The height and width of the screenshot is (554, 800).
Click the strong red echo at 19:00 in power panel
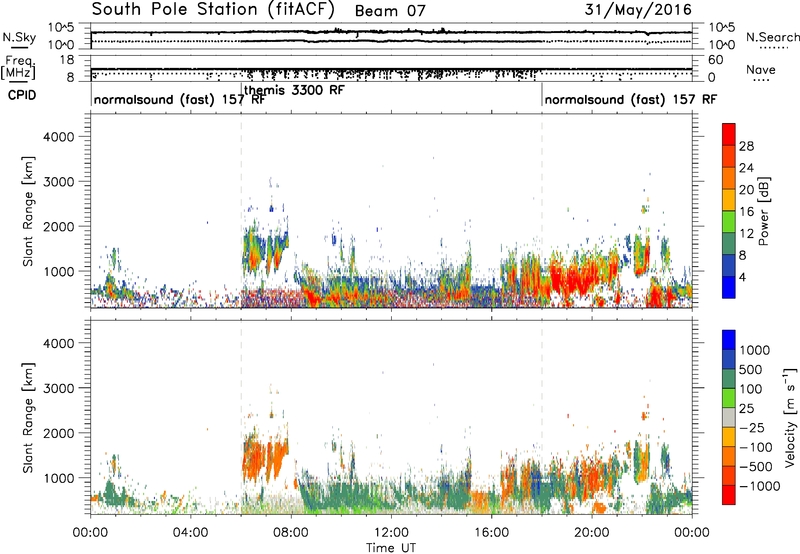tap(576, 279)
